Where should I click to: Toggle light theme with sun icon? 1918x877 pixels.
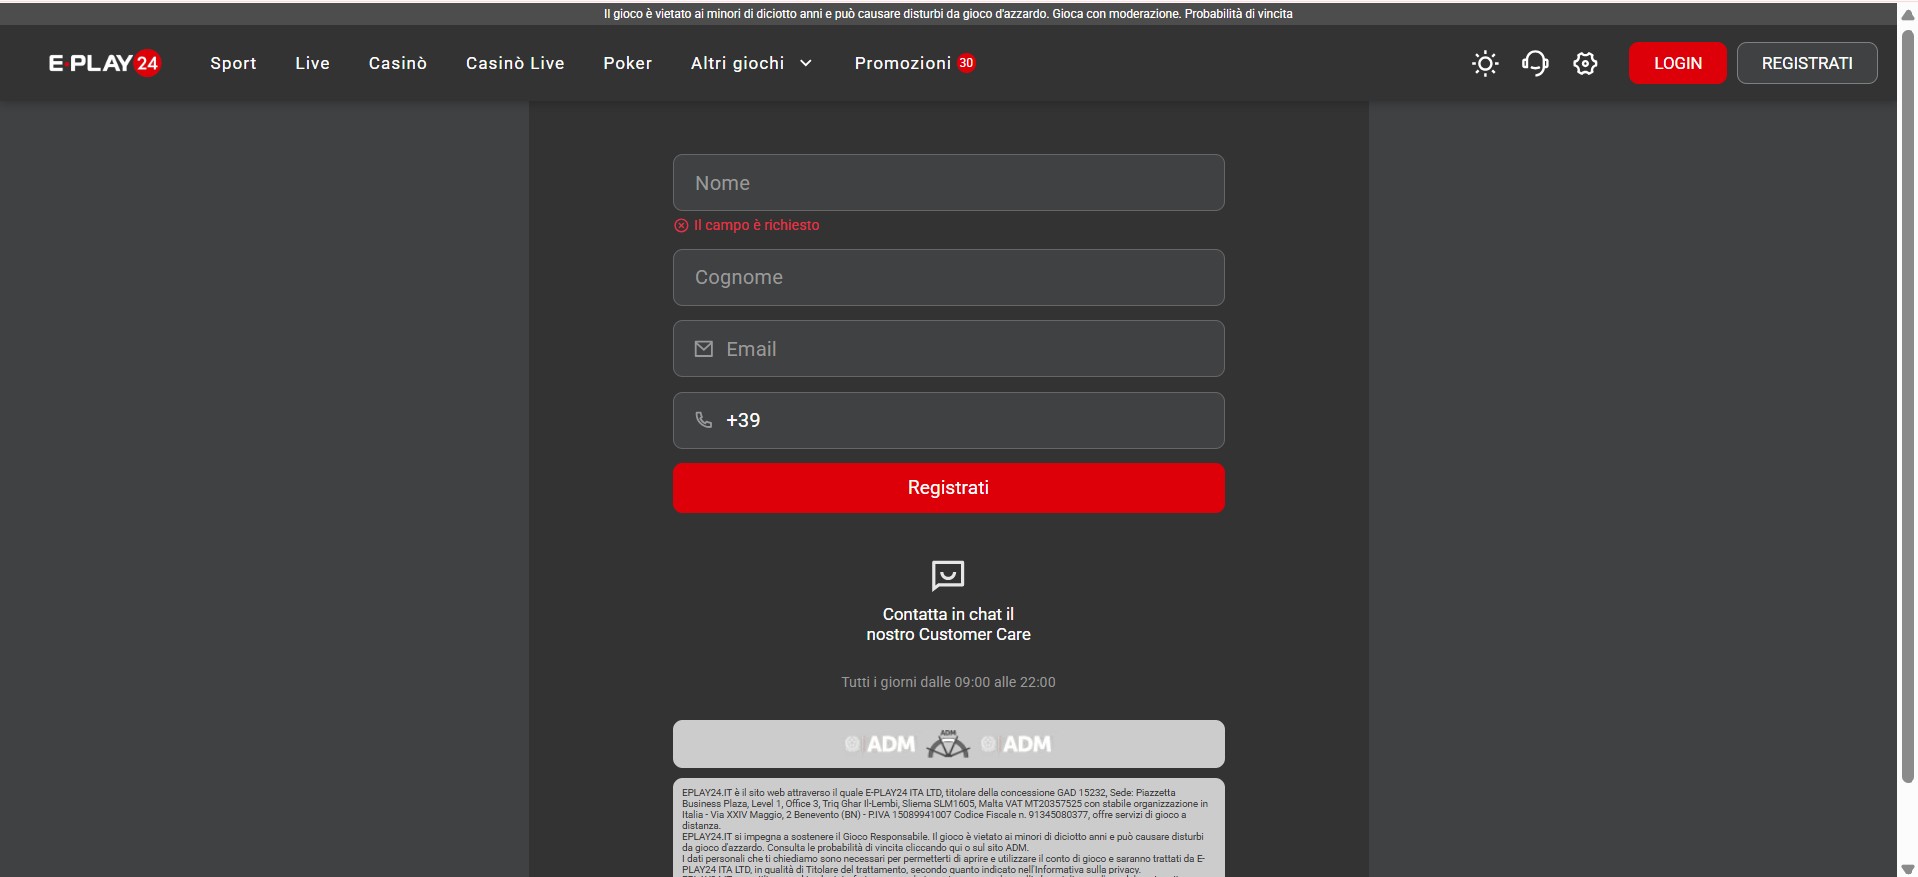click(x=1485, y=64)
